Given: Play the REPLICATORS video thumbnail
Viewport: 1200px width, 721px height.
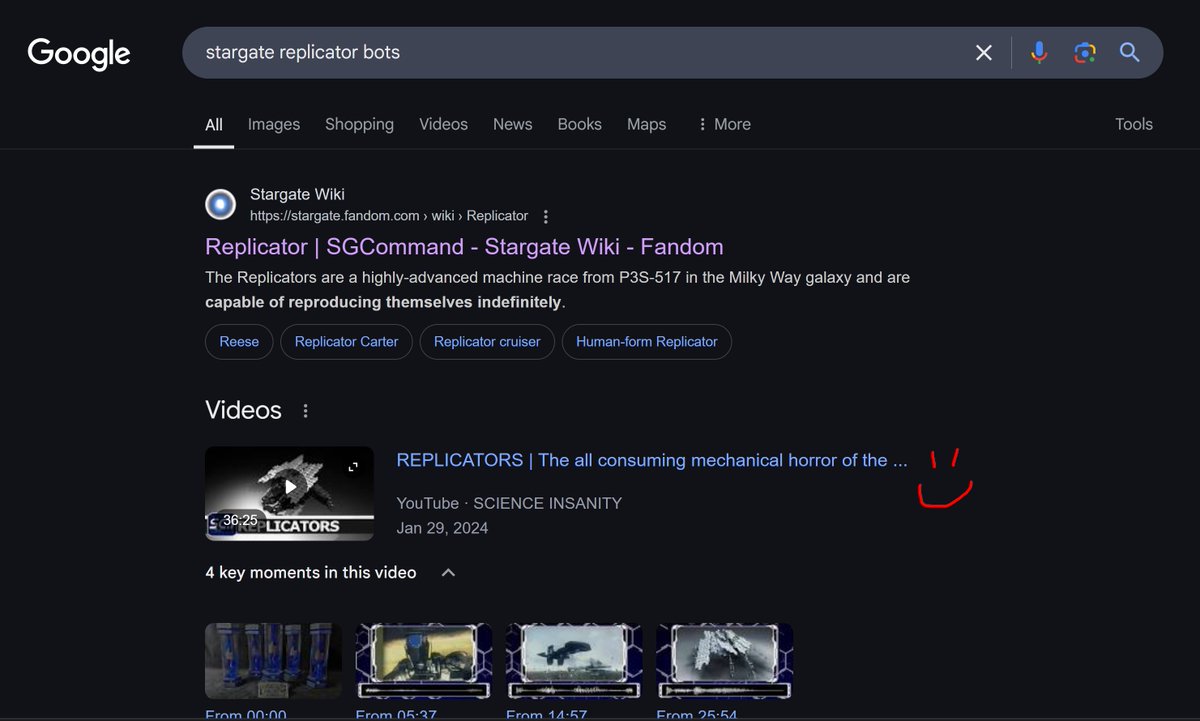Looking at the screenshot, I should pos(289,493).
